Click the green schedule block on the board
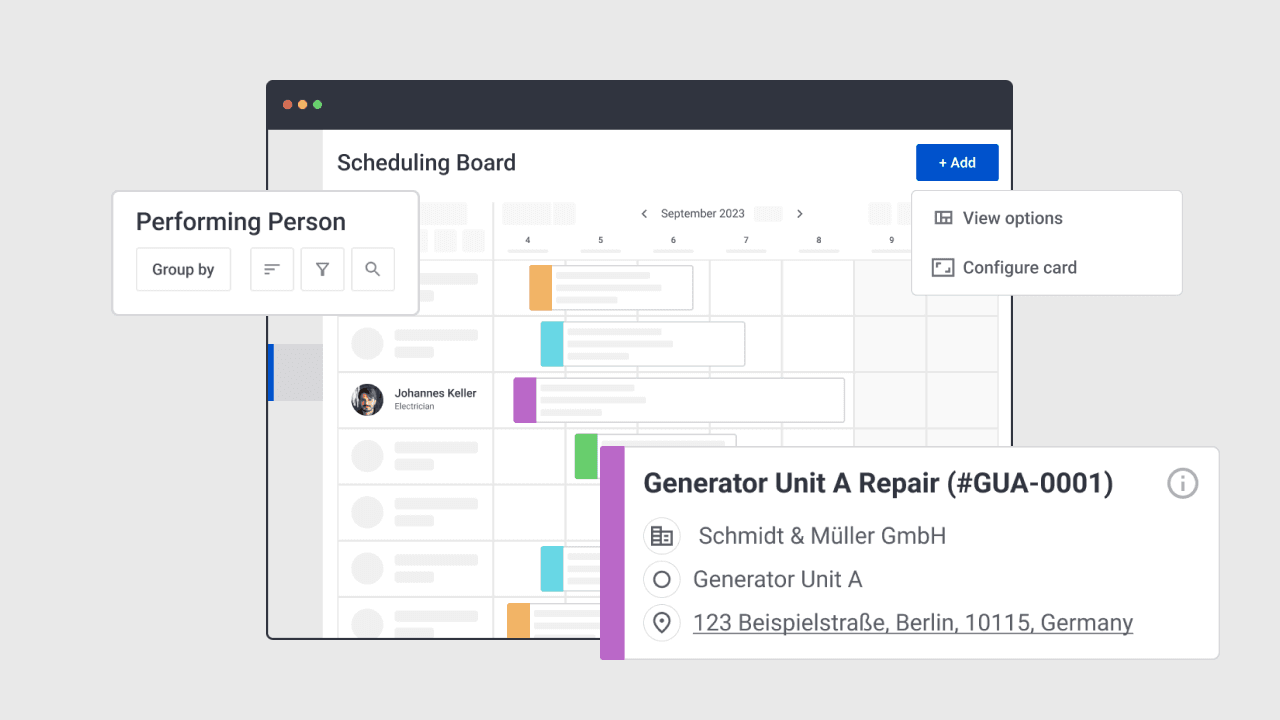 click(585, 456)
